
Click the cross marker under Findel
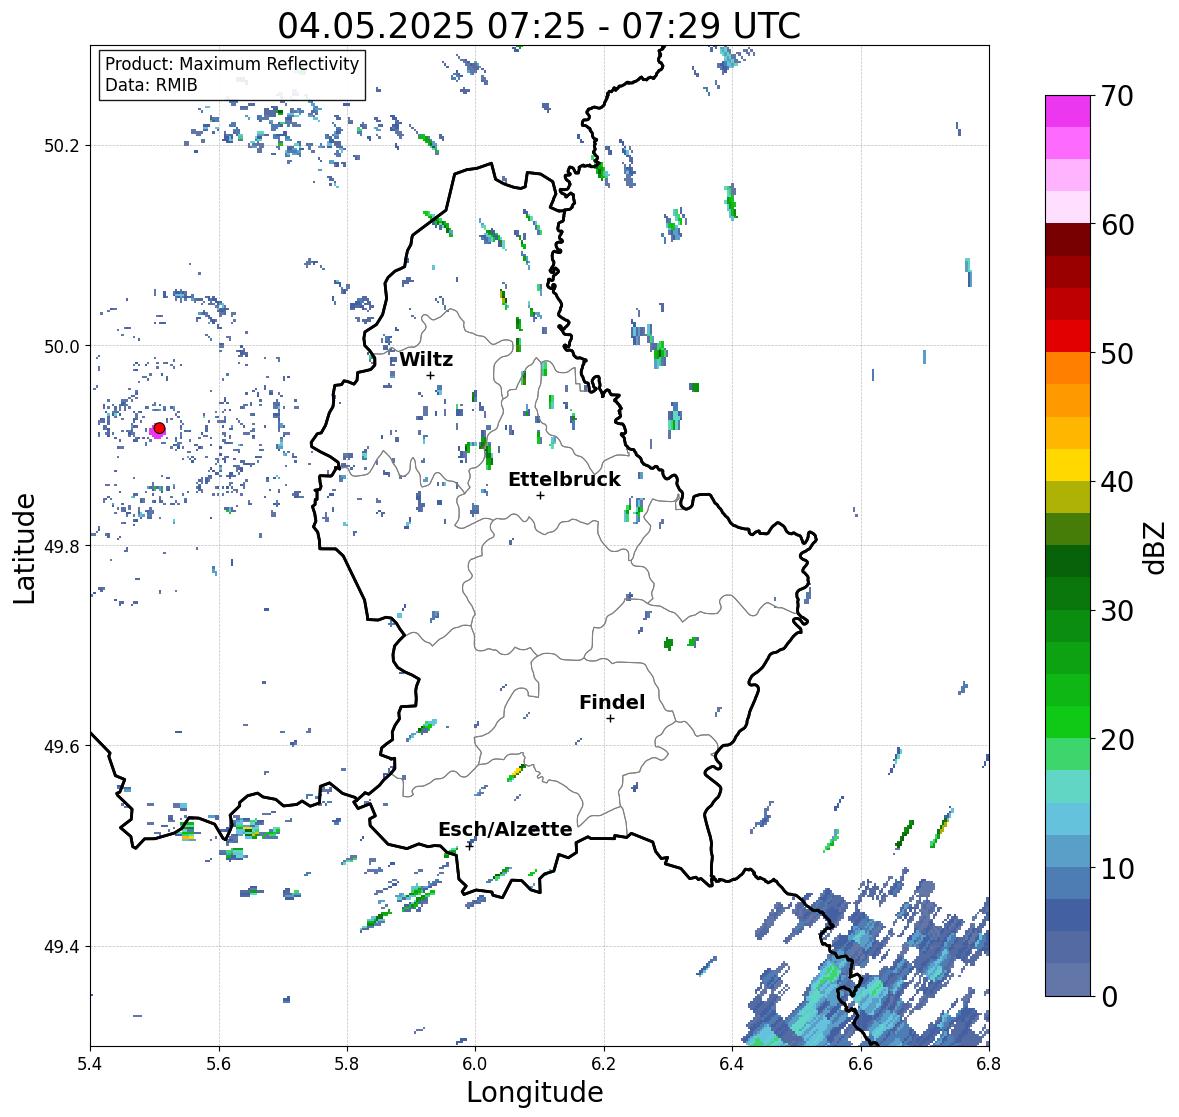pyautogui.click(x=611, y=719)
